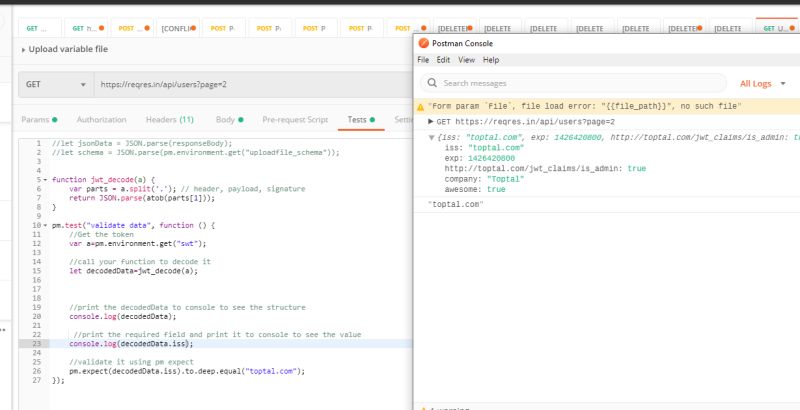The image size is (800, 410).
Task: Click line 23 console.log(decodedData.iss) code
Action: [x=131, y=344]
